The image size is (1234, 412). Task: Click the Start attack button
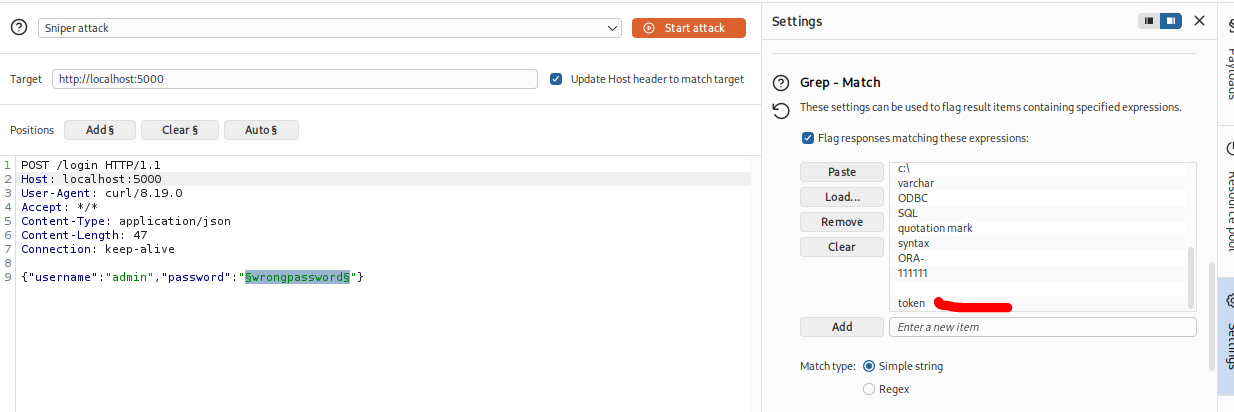(x=688, y=28)
